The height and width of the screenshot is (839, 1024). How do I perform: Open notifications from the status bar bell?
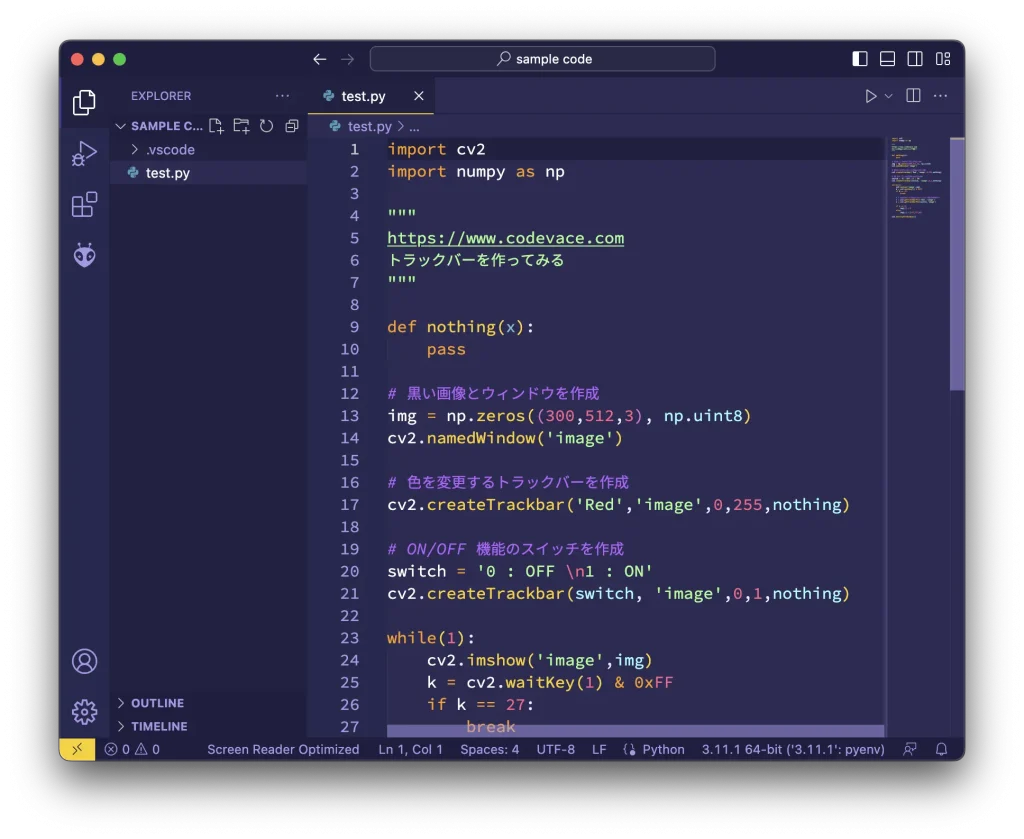click(x=941, y=749)
